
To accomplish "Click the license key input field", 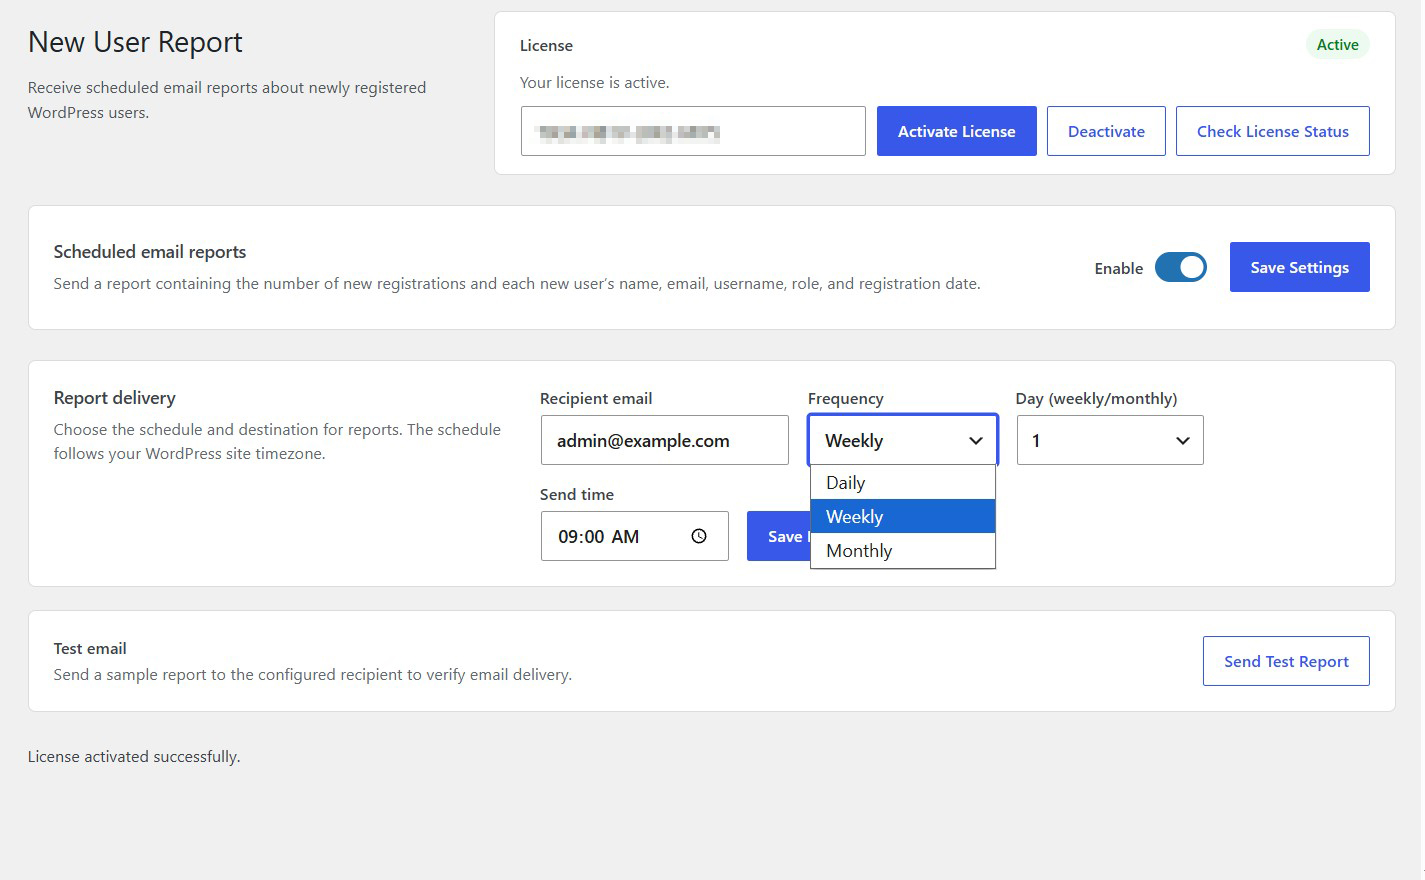I will (x=693, y=131).
